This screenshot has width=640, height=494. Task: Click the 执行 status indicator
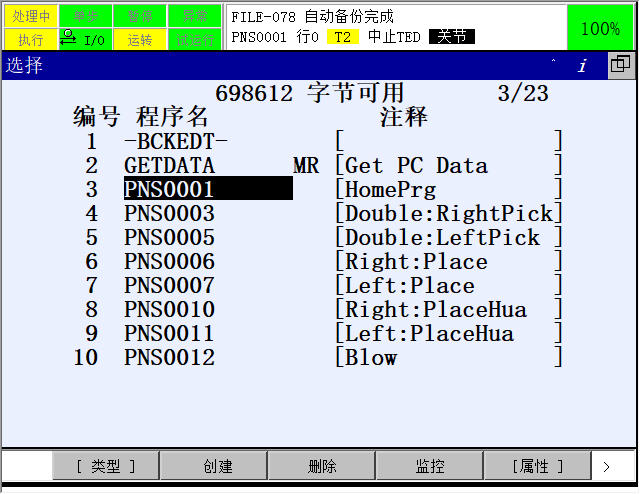[31, 39]
